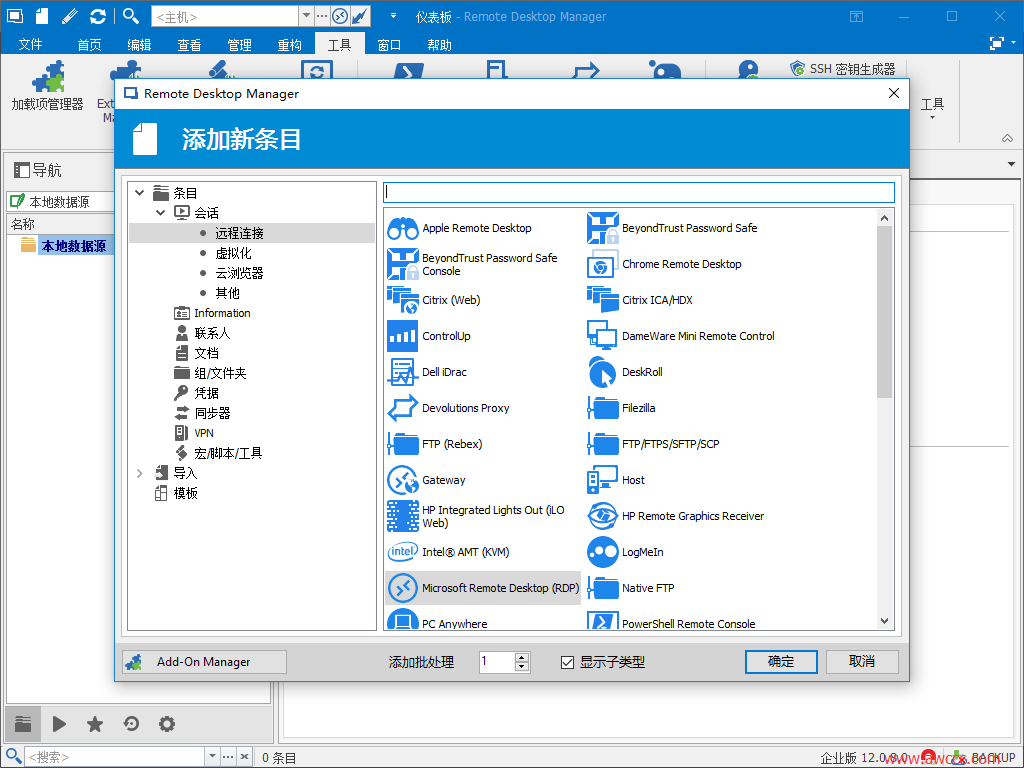Collapse the 会话 tree node
The image size is (1024, 768).
pos(161,212)
